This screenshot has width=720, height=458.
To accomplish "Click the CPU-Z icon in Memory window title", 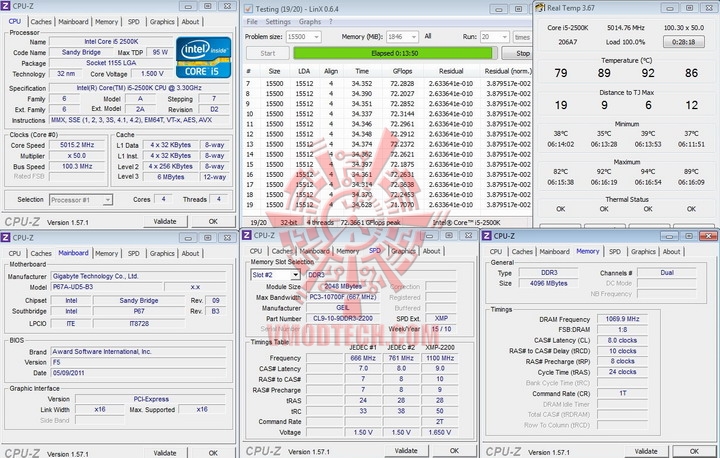I will coord(487,236).
